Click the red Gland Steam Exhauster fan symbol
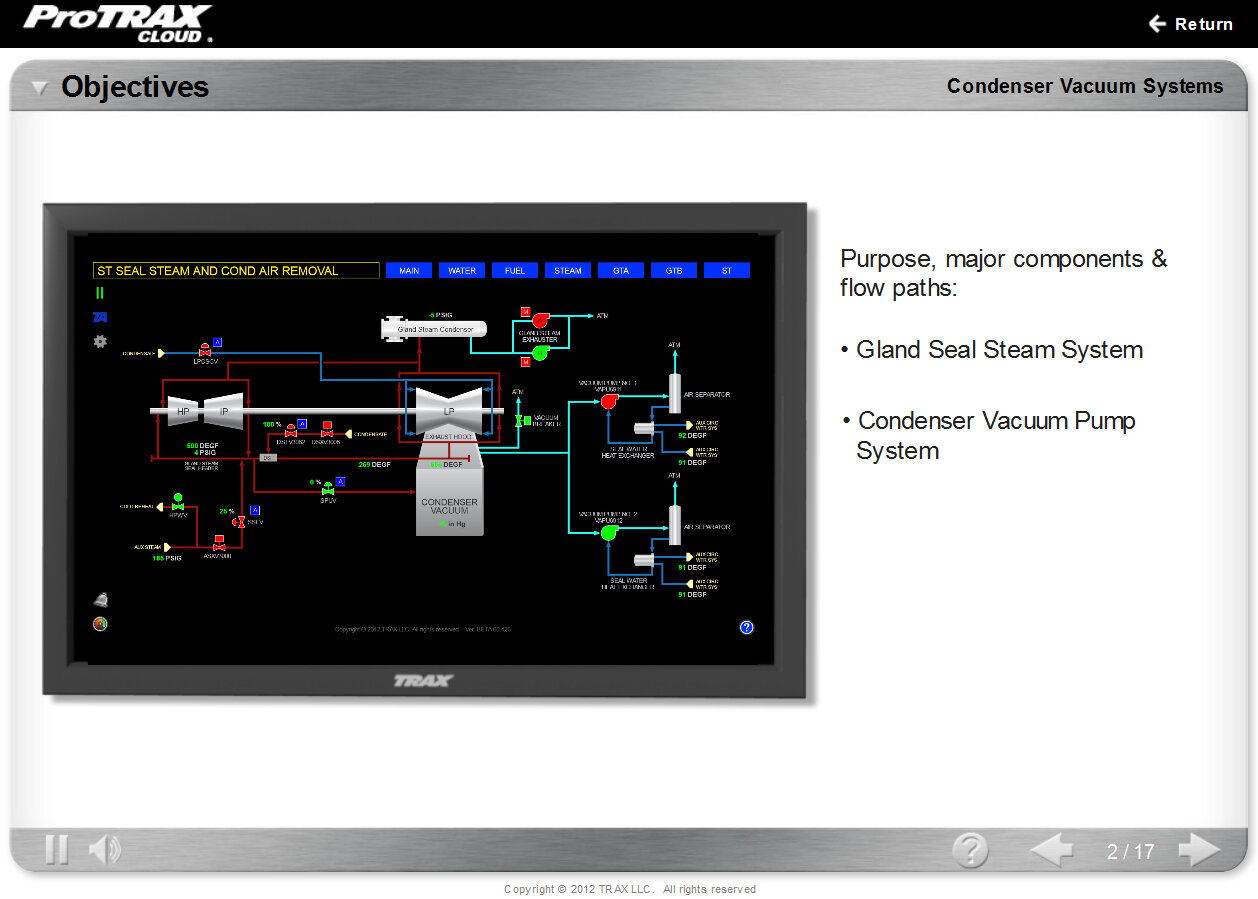The width and height of the screenshot is (1258, 899). (540, 319)
